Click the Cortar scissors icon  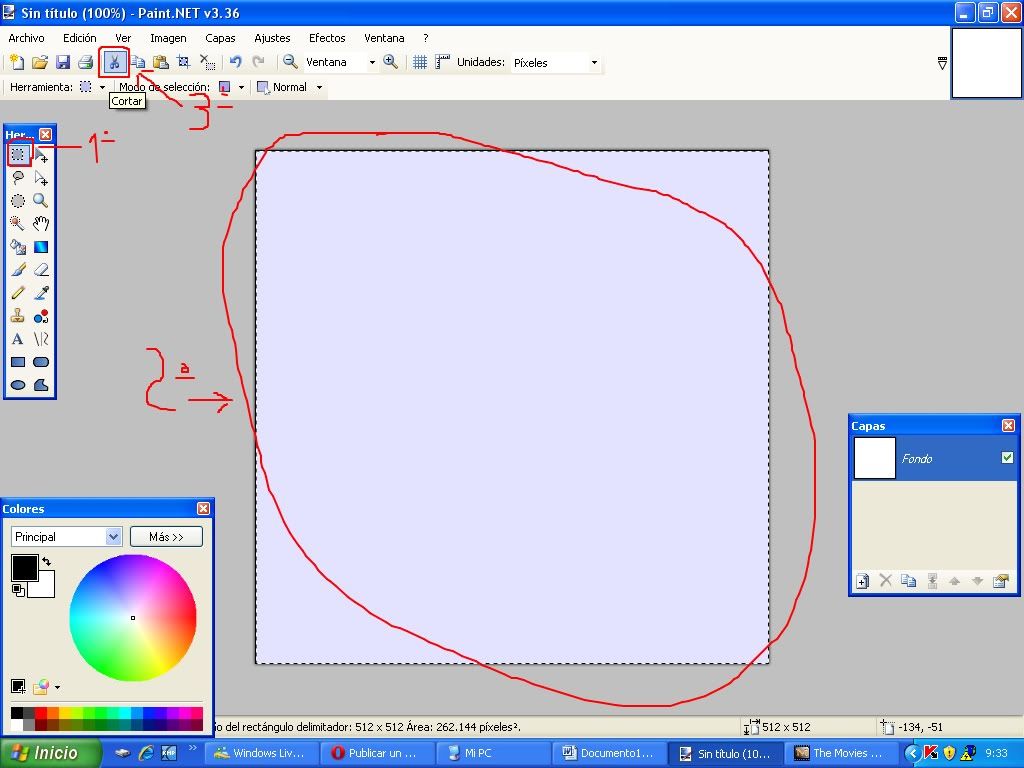coord(114,62)
